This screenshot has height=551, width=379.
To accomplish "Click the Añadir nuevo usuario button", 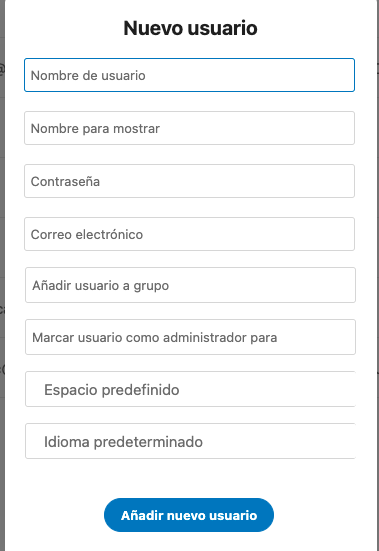I will (x=189, y=515).
